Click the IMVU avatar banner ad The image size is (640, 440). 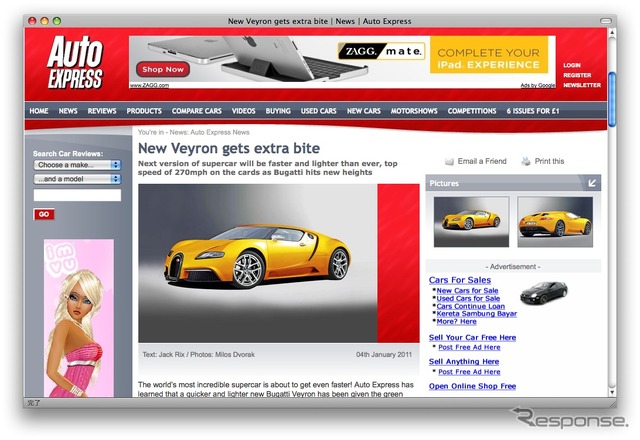(79, 318)
